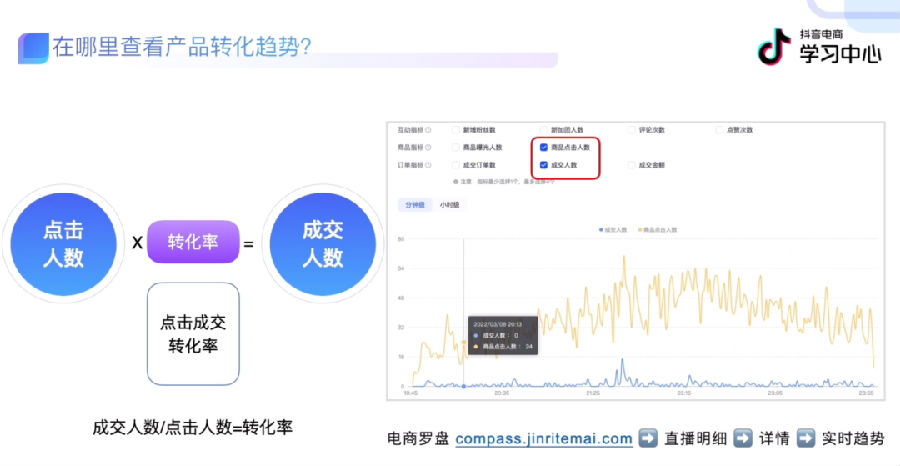The width and height of the screenshot is (900, 466).
Task: Select the 商品曝光人数 checkbox
Action: [x=456, y=147]
